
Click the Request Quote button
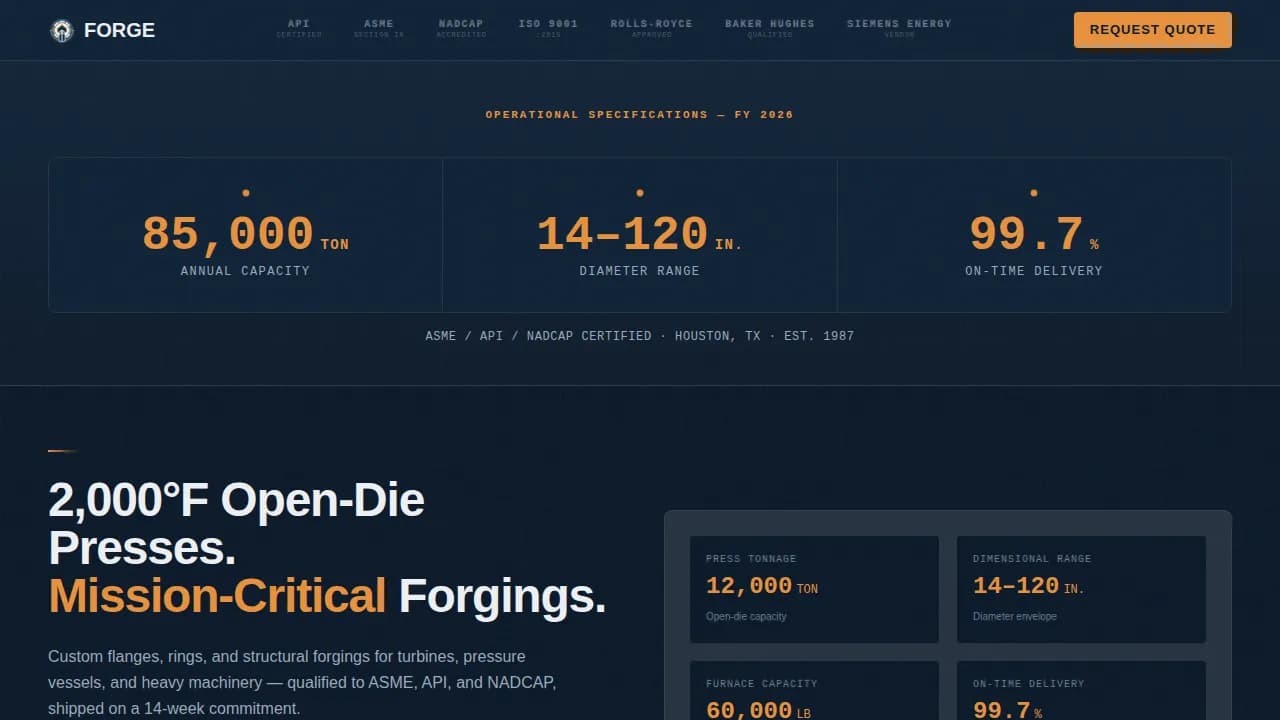tap(1152, 30)
